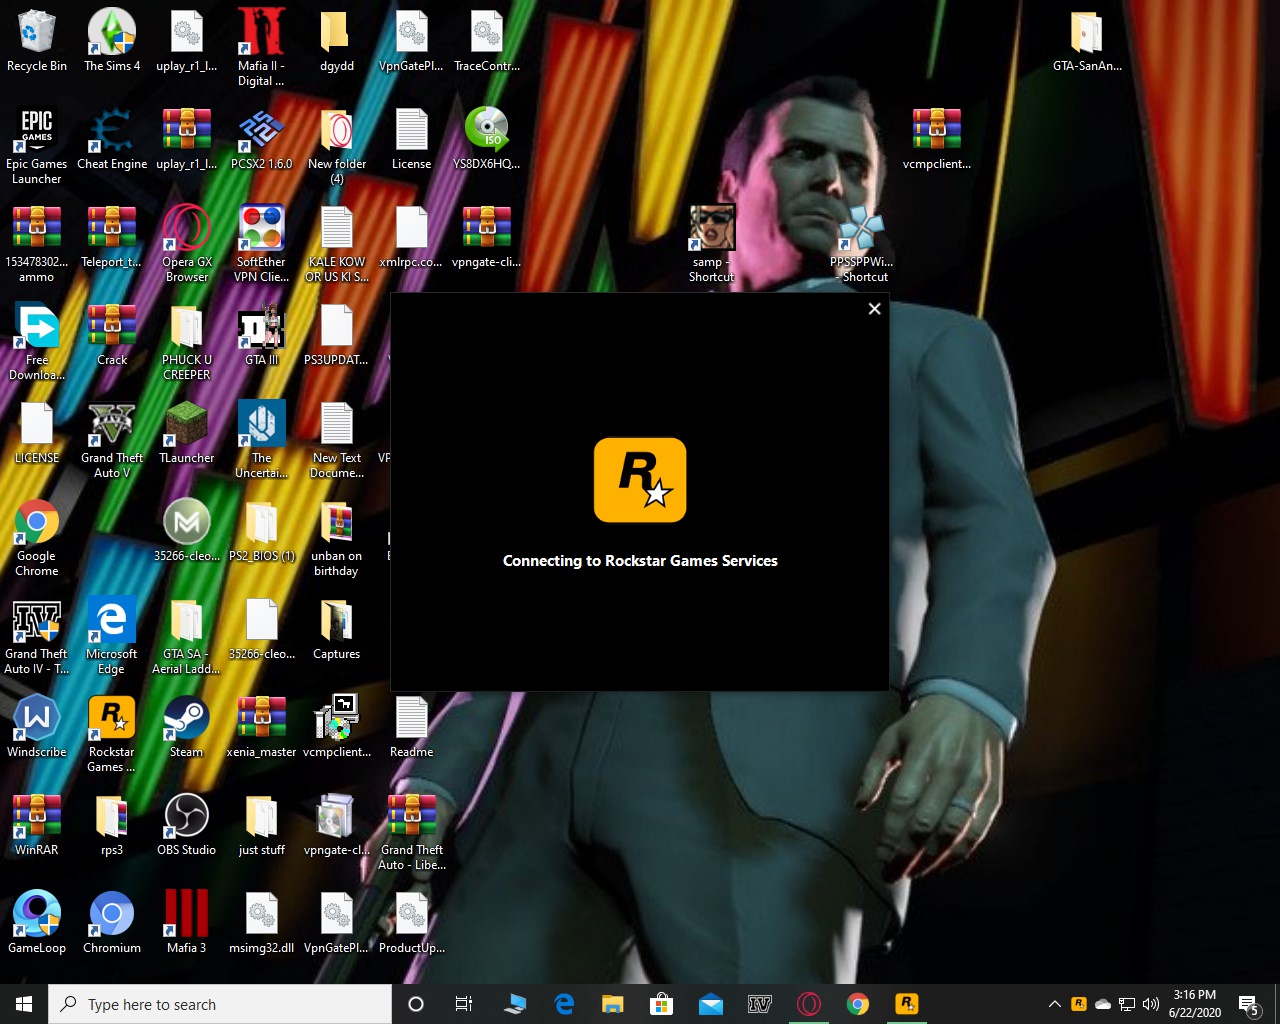The width and height of the screenshot is (1280, 1024).
Task: Select Mafia II Digital shortcut
Action: point(261,48)
